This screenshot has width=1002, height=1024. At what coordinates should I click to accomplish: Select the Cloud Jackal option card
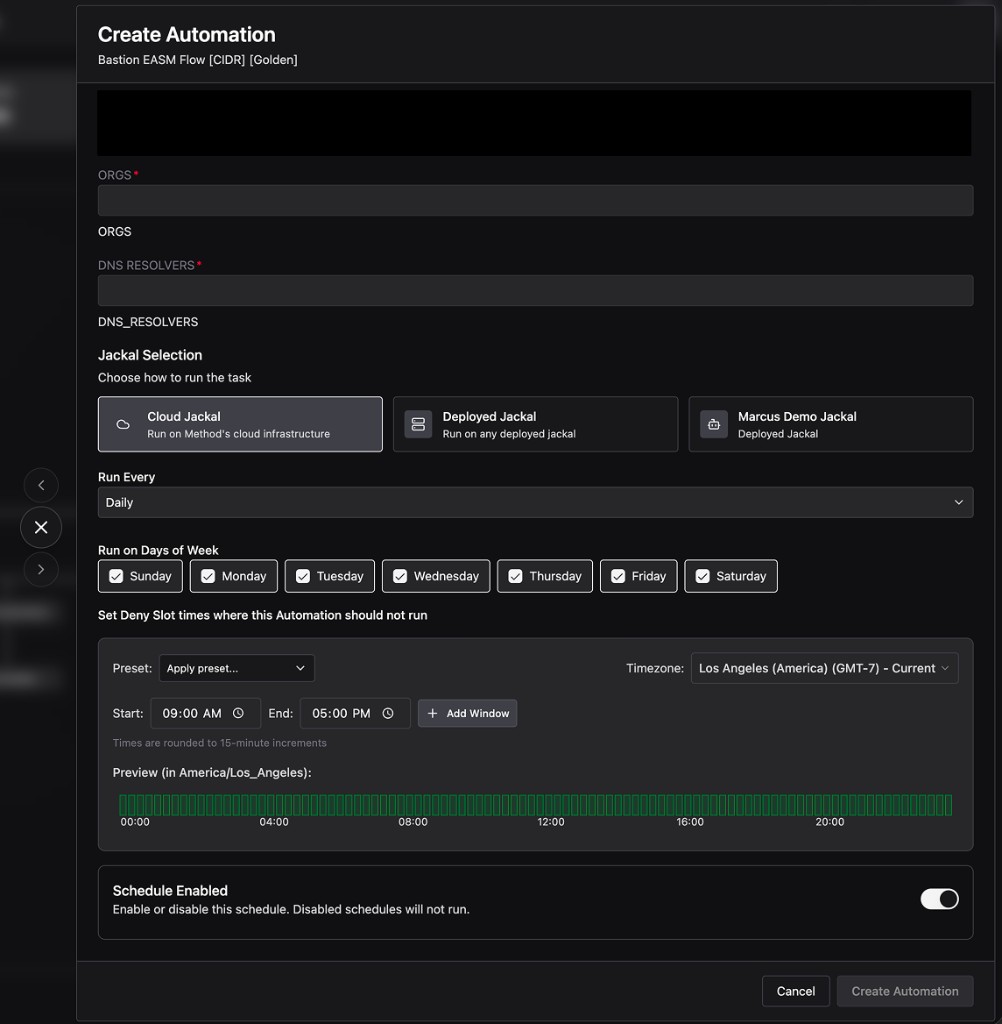pyautogui.click(x=240, y=424)
